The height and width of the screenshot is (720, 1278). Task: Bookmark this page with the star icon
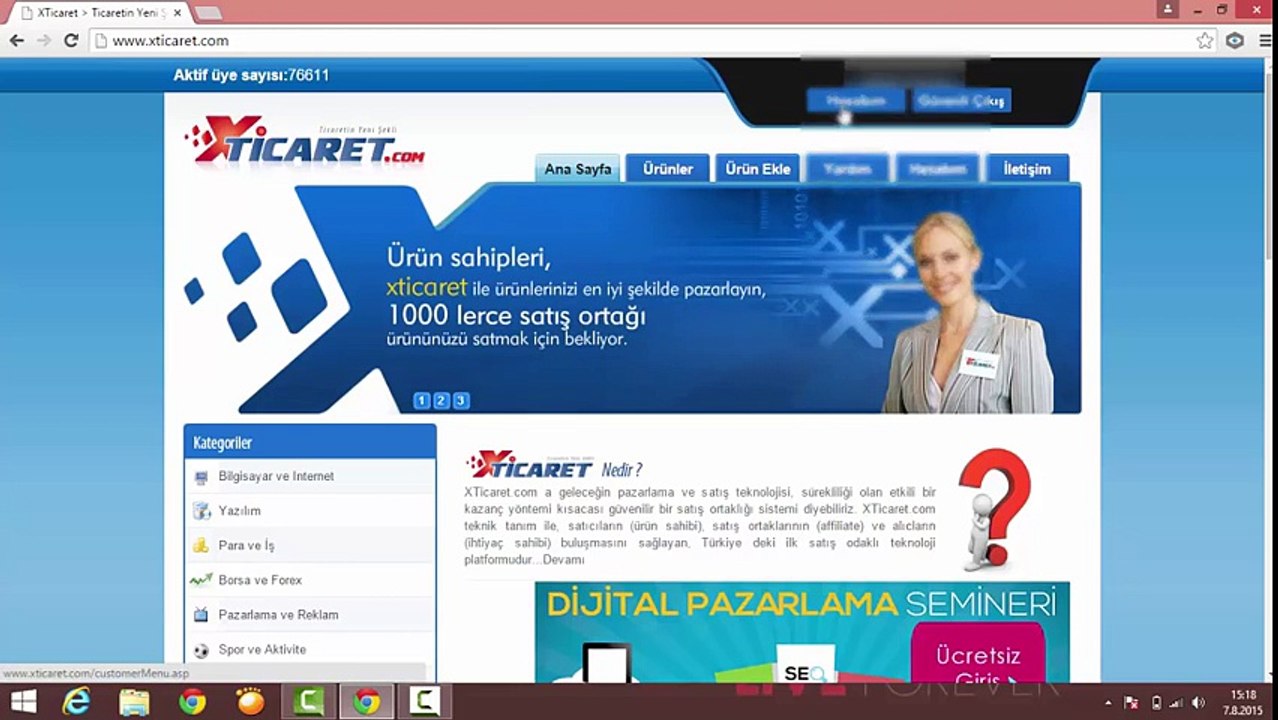(x=1205, y=41)
